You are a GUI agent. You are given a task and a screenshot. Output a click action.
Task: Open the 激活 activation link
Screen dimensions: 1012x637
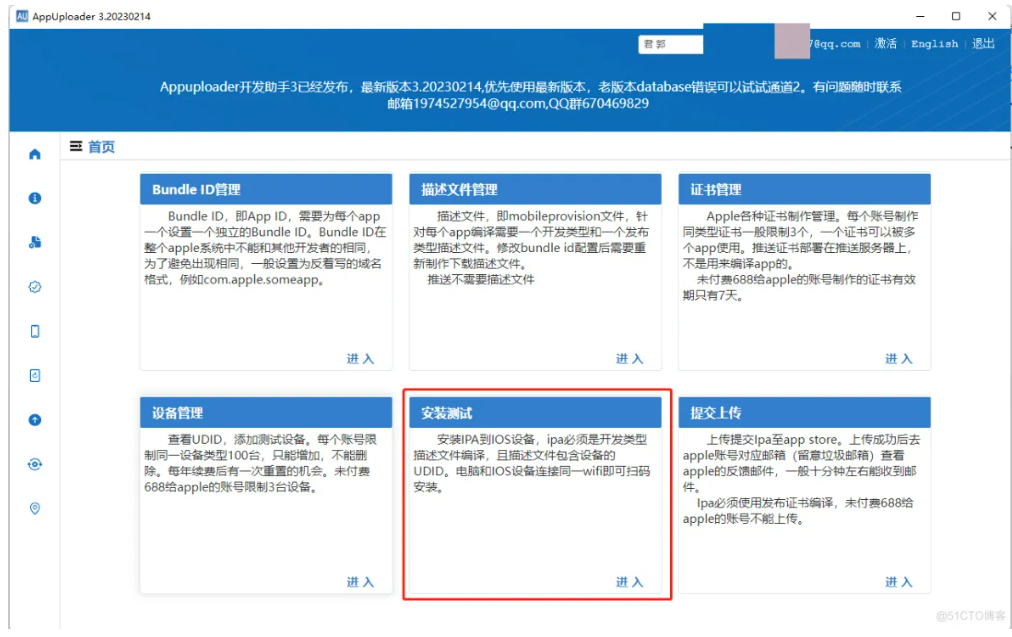point(886,43)
